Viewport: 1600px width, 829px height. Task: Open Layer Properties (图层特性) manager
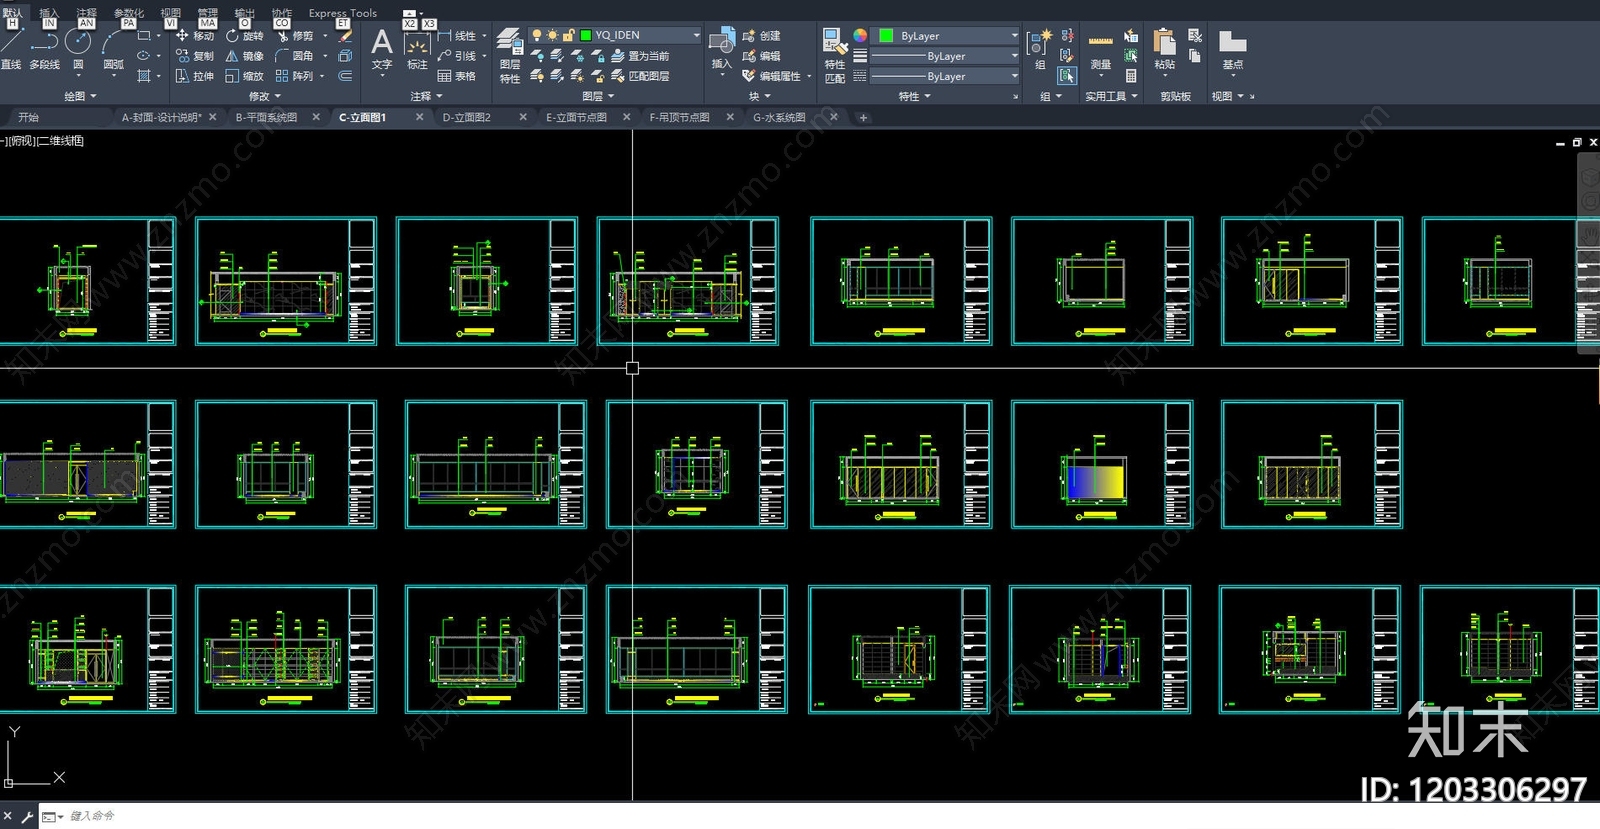tap(510, 55)
